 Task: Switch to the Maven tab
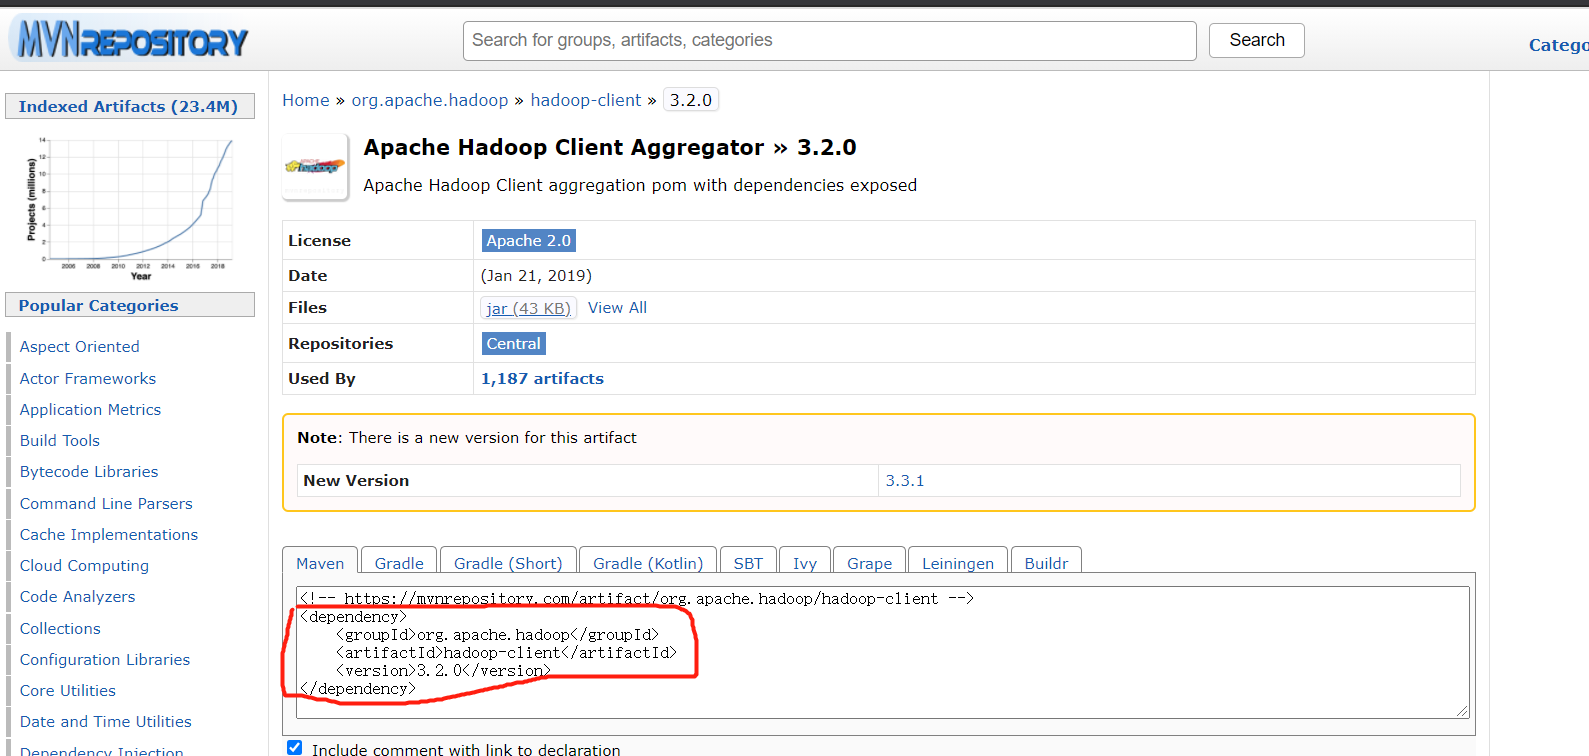pos(320,563)
